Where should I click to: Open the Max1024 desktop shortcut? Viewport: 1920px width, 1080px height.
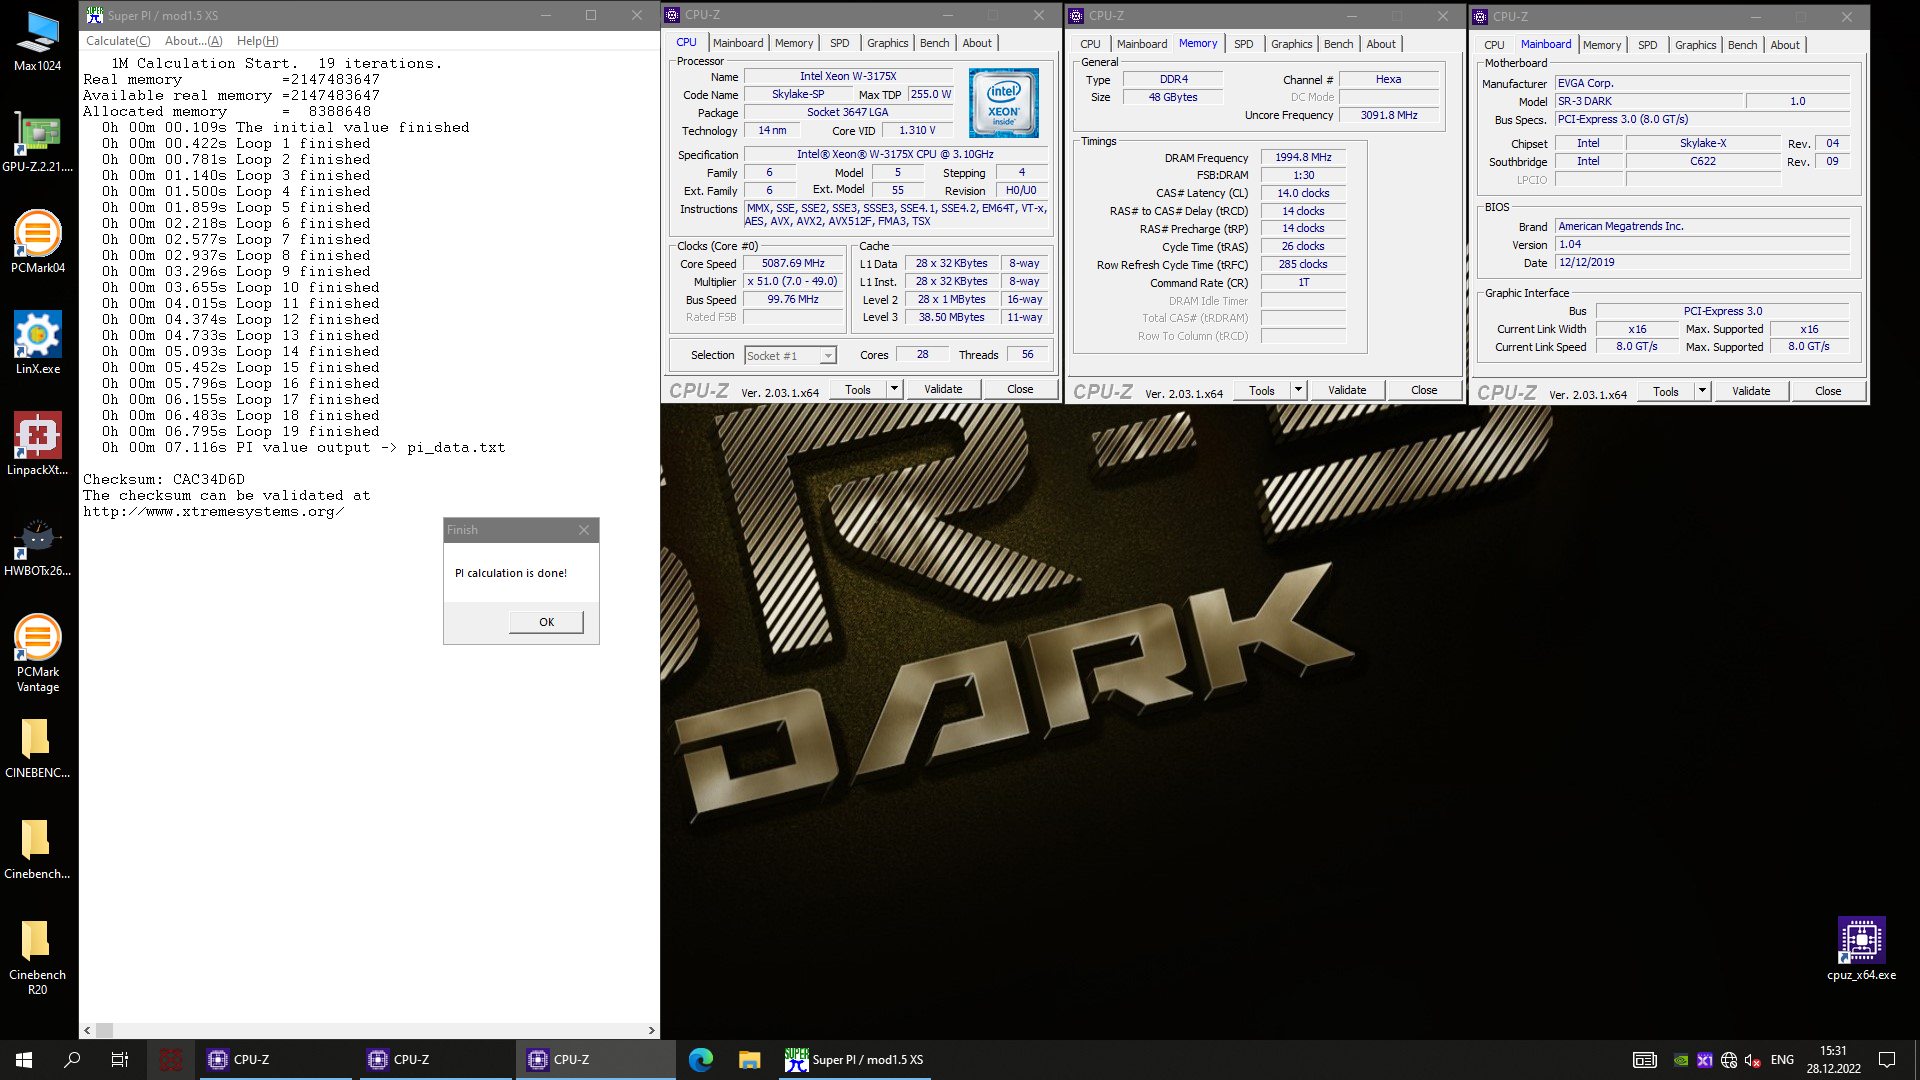click(x=37, y=41)
